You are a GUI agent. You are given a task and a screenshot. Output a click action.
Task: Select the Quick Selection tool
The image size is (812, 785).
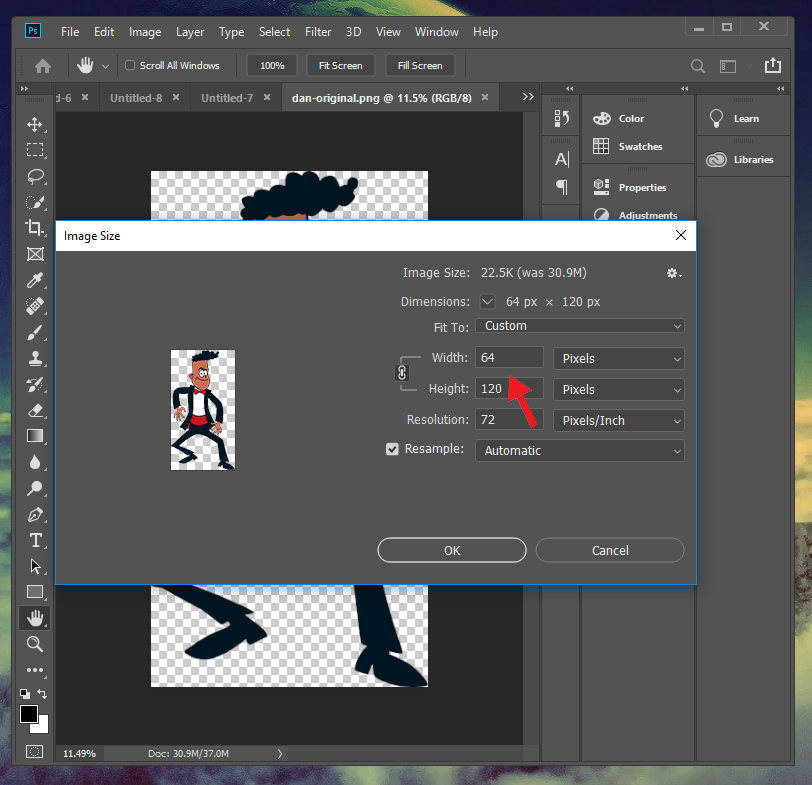tap(35, 202)
